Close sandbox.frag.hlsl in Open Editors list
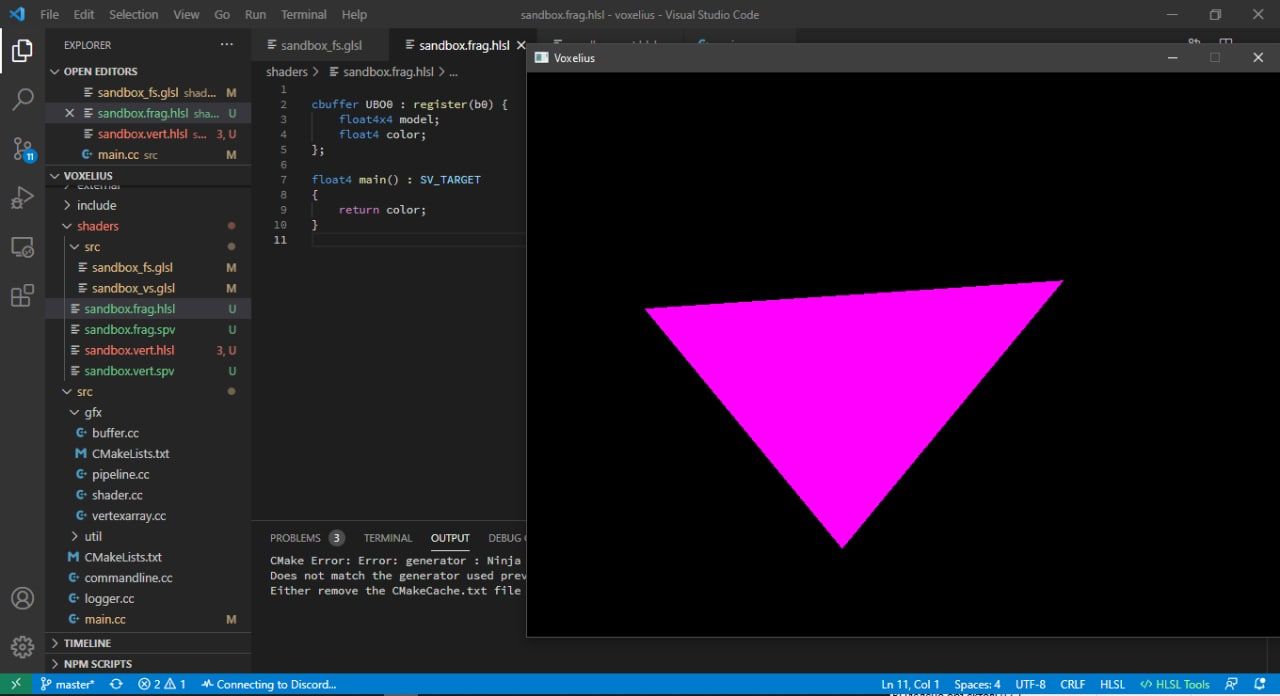Screen dimensions: 1280x696 70,113
